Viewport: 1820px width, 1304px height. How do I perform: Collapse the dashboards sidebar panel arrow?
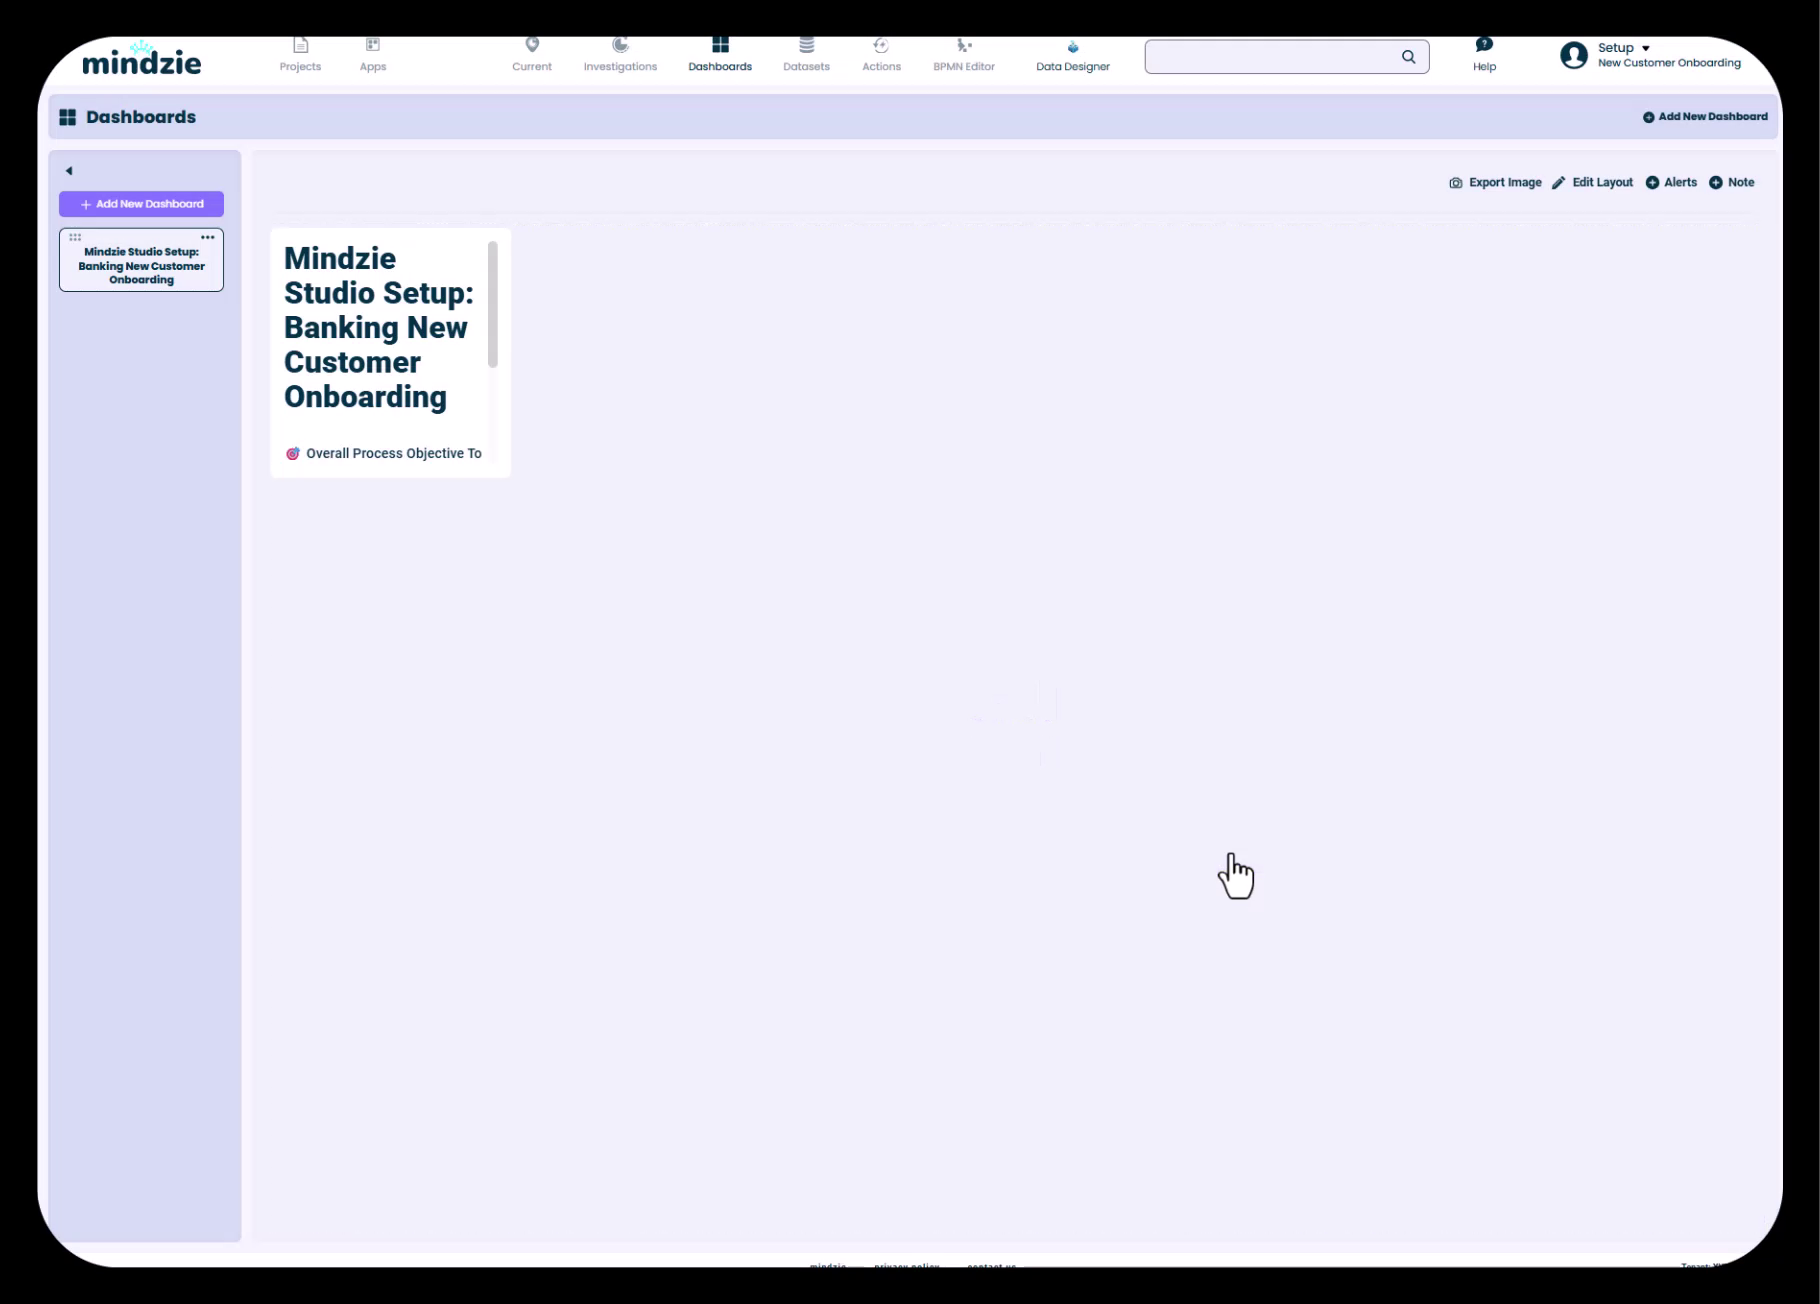point(69,171)
